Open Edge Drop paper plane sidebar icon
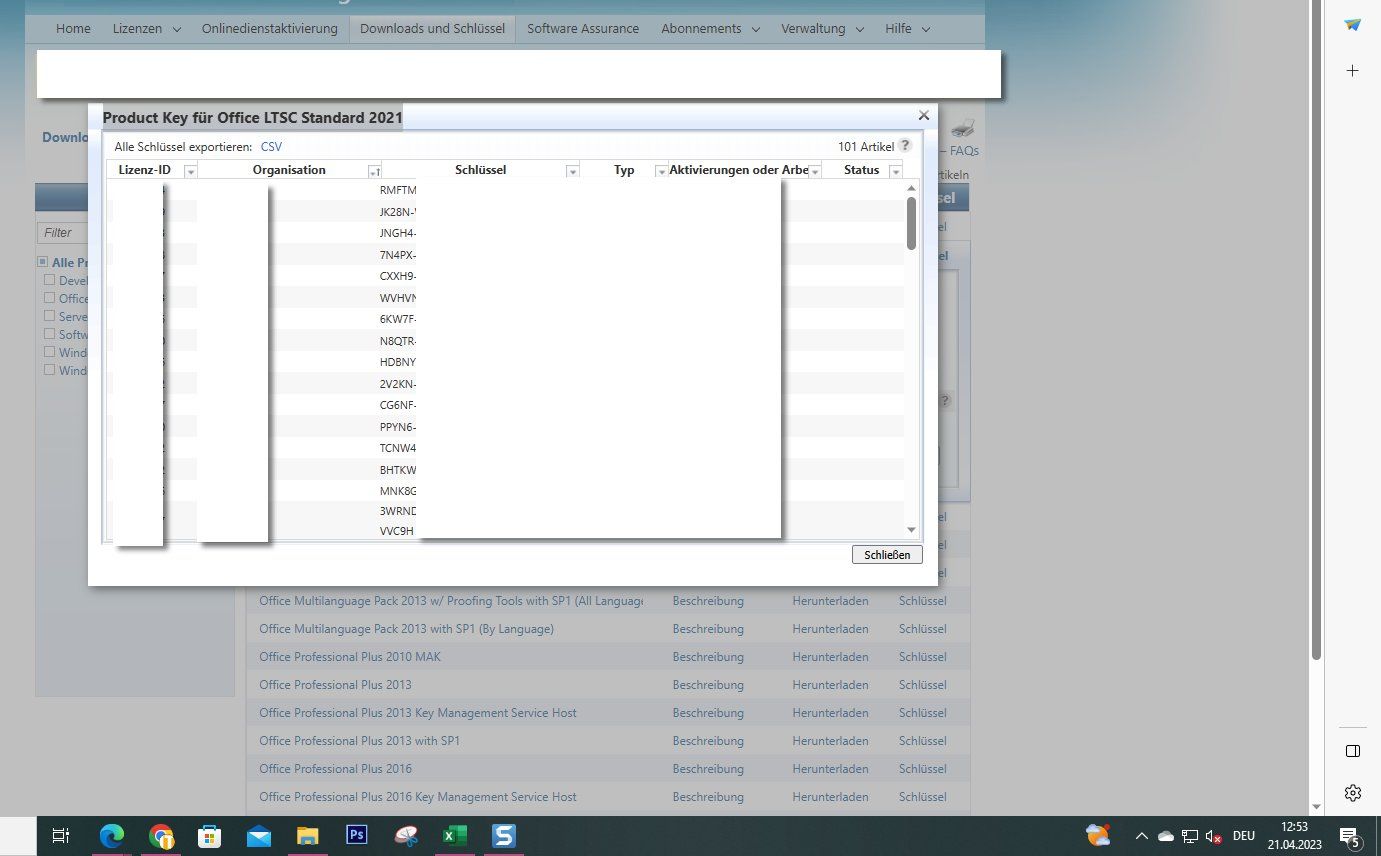This screenshot has width=1381, height=856. (x=1353, y=25)
